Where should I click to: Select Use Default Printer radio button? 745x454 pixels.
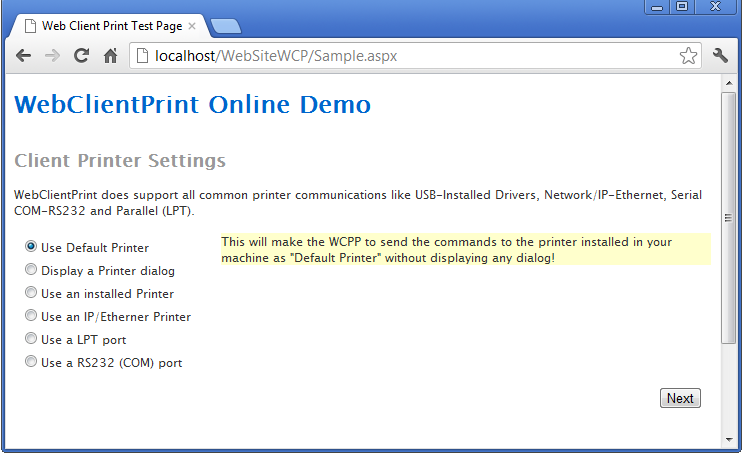point(31,246)
